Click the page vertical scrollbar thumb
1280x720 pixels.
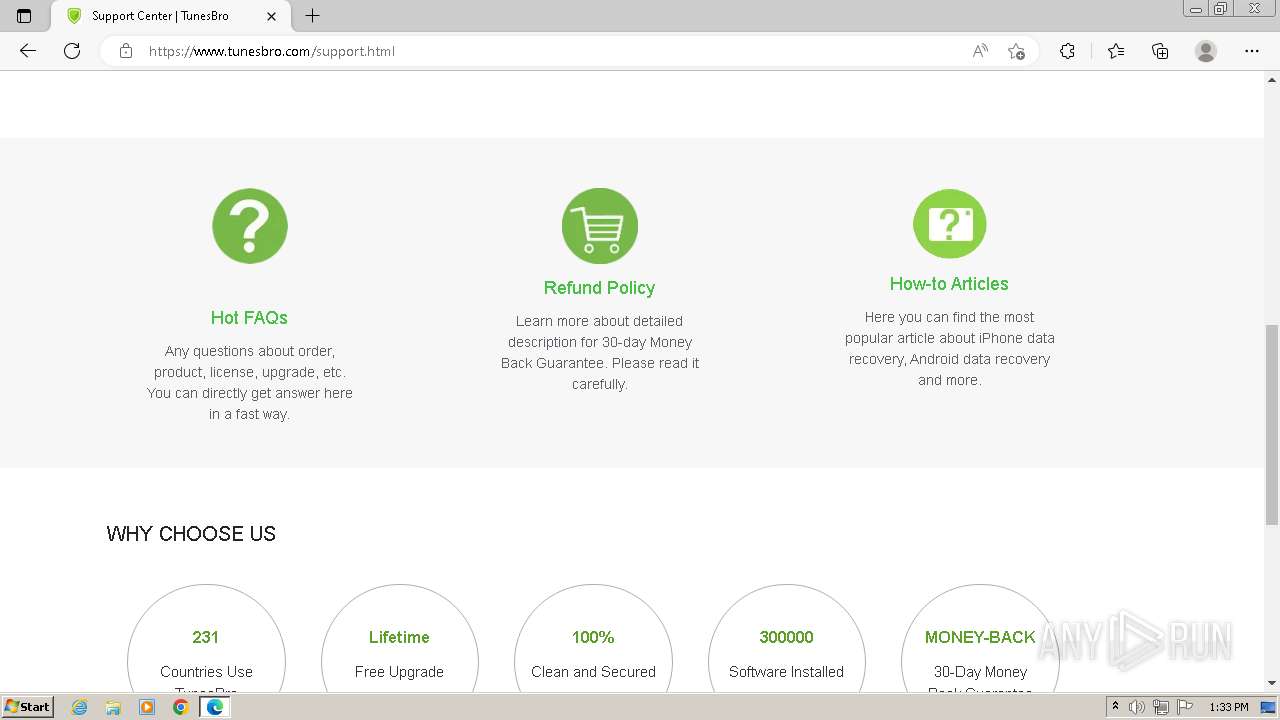(1272, 424)
